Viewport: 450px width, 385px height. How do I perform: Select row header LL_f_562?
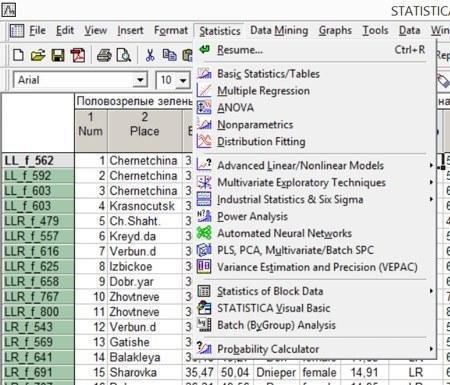[x=38, y=160]
